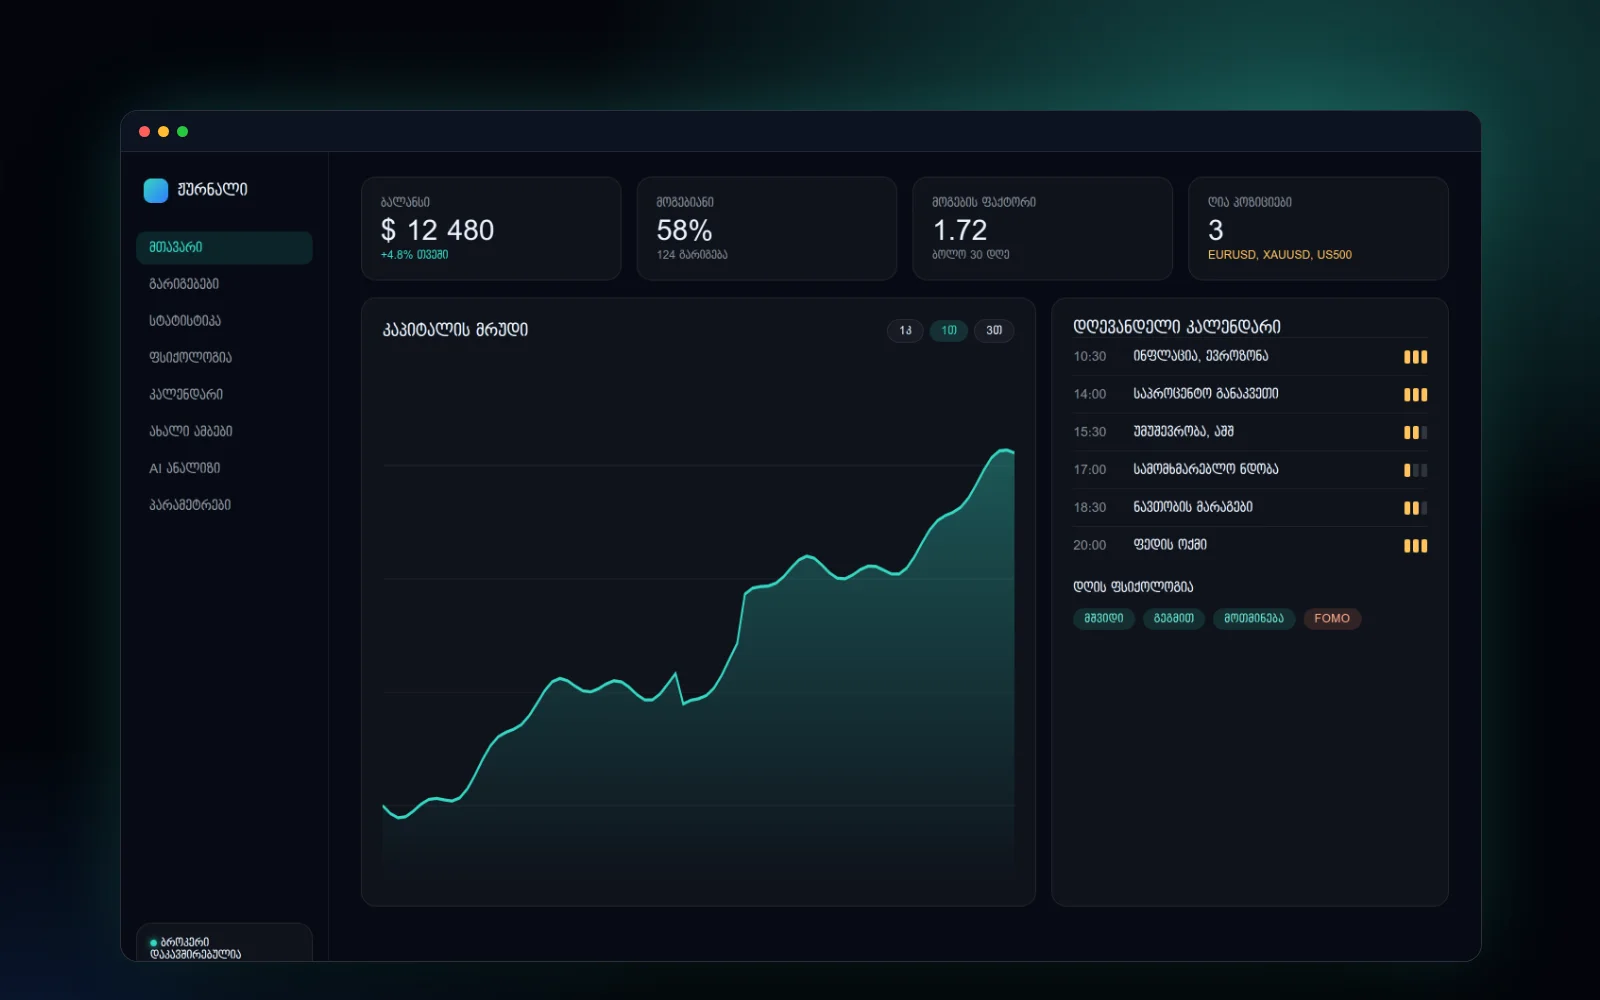Toggle the მშვიდი psychology tag
The image size is (1600, 1000).
pos(1104,619)
